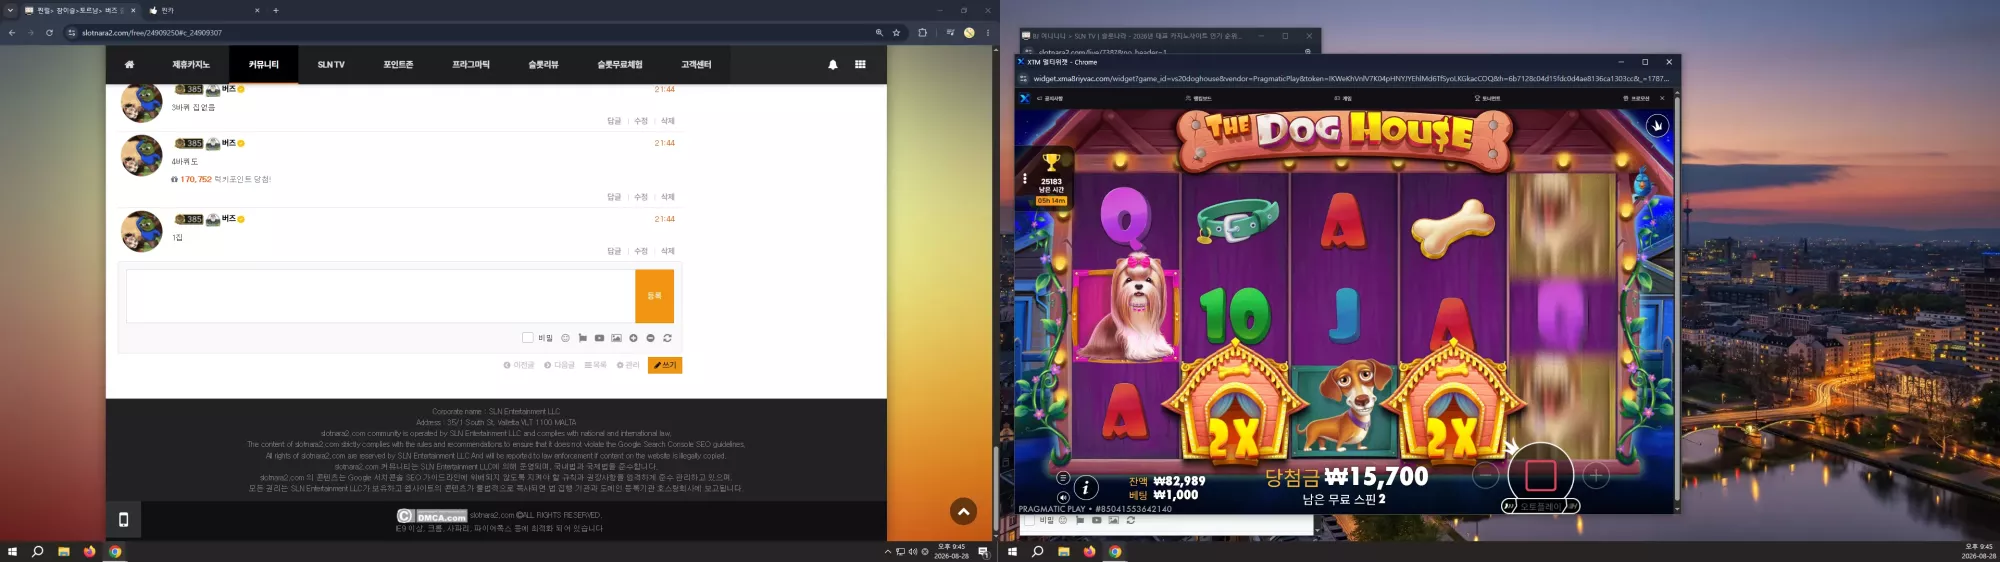2000x562 pixels.
Task: Click the game window vertical scrollbar
Action: click(1676, 300)
